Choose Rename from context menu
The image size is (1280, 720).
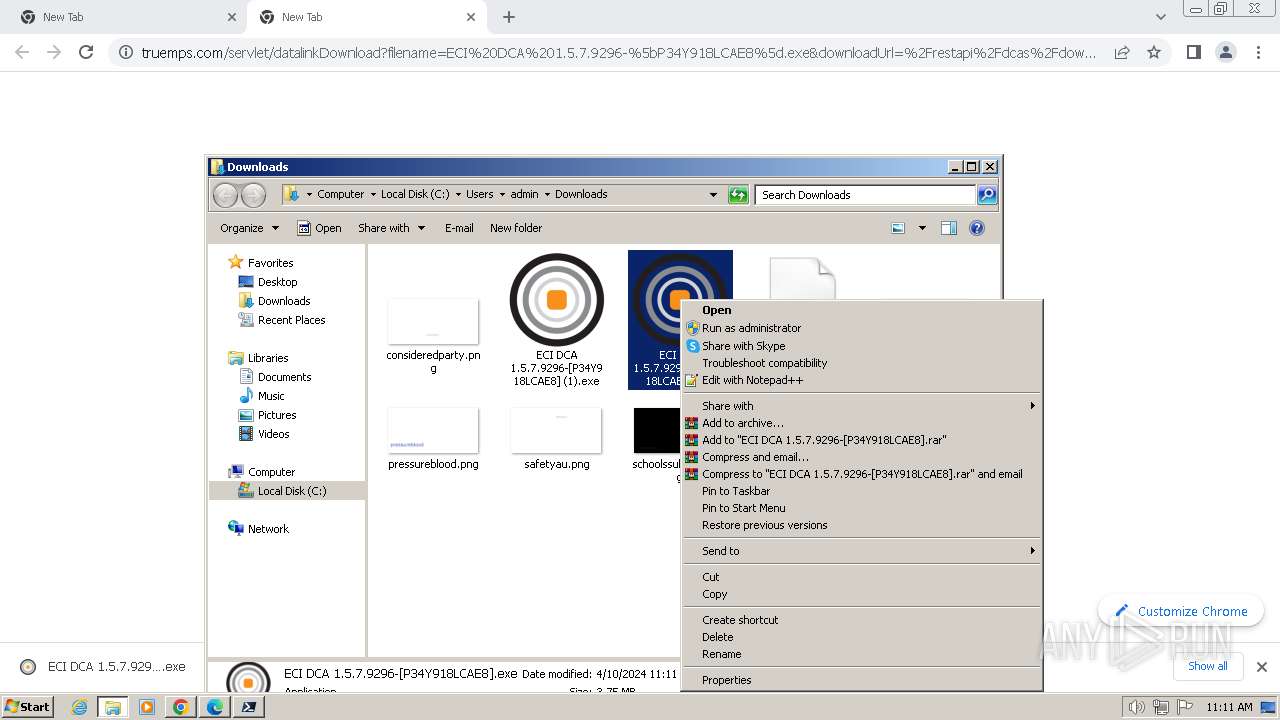click(721, 654)
